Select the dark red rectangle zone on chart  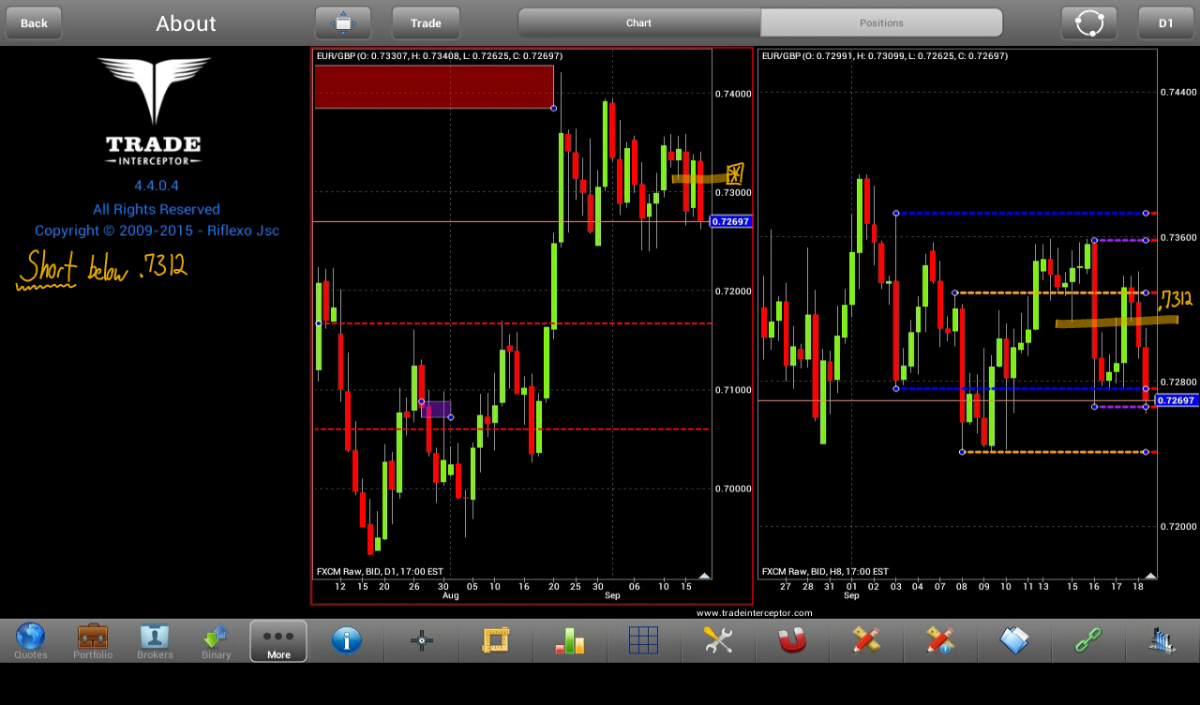point(434,86)
